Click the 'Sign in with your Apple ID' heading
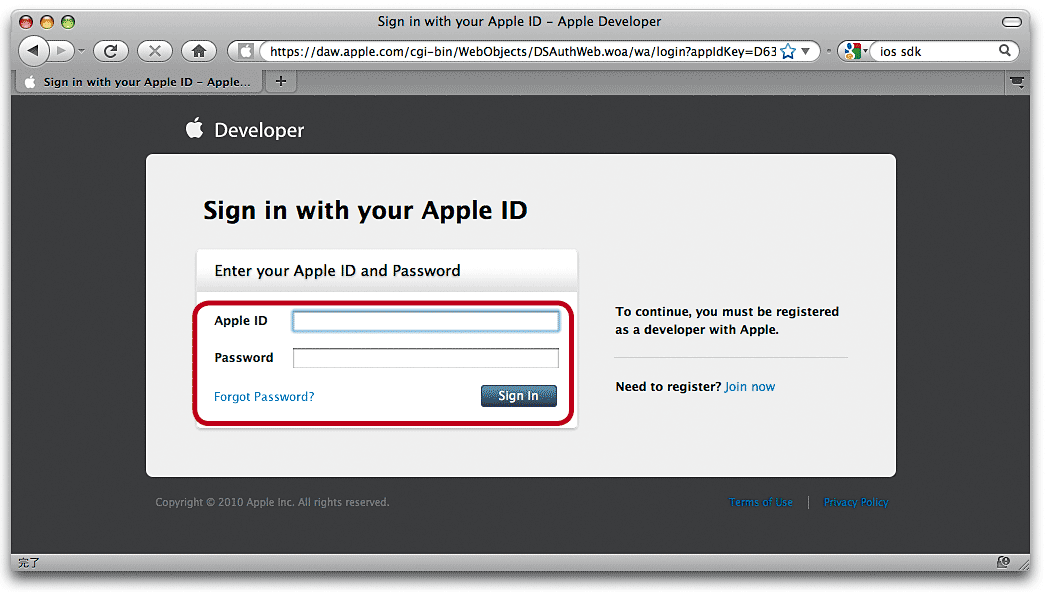 (365, 211)
